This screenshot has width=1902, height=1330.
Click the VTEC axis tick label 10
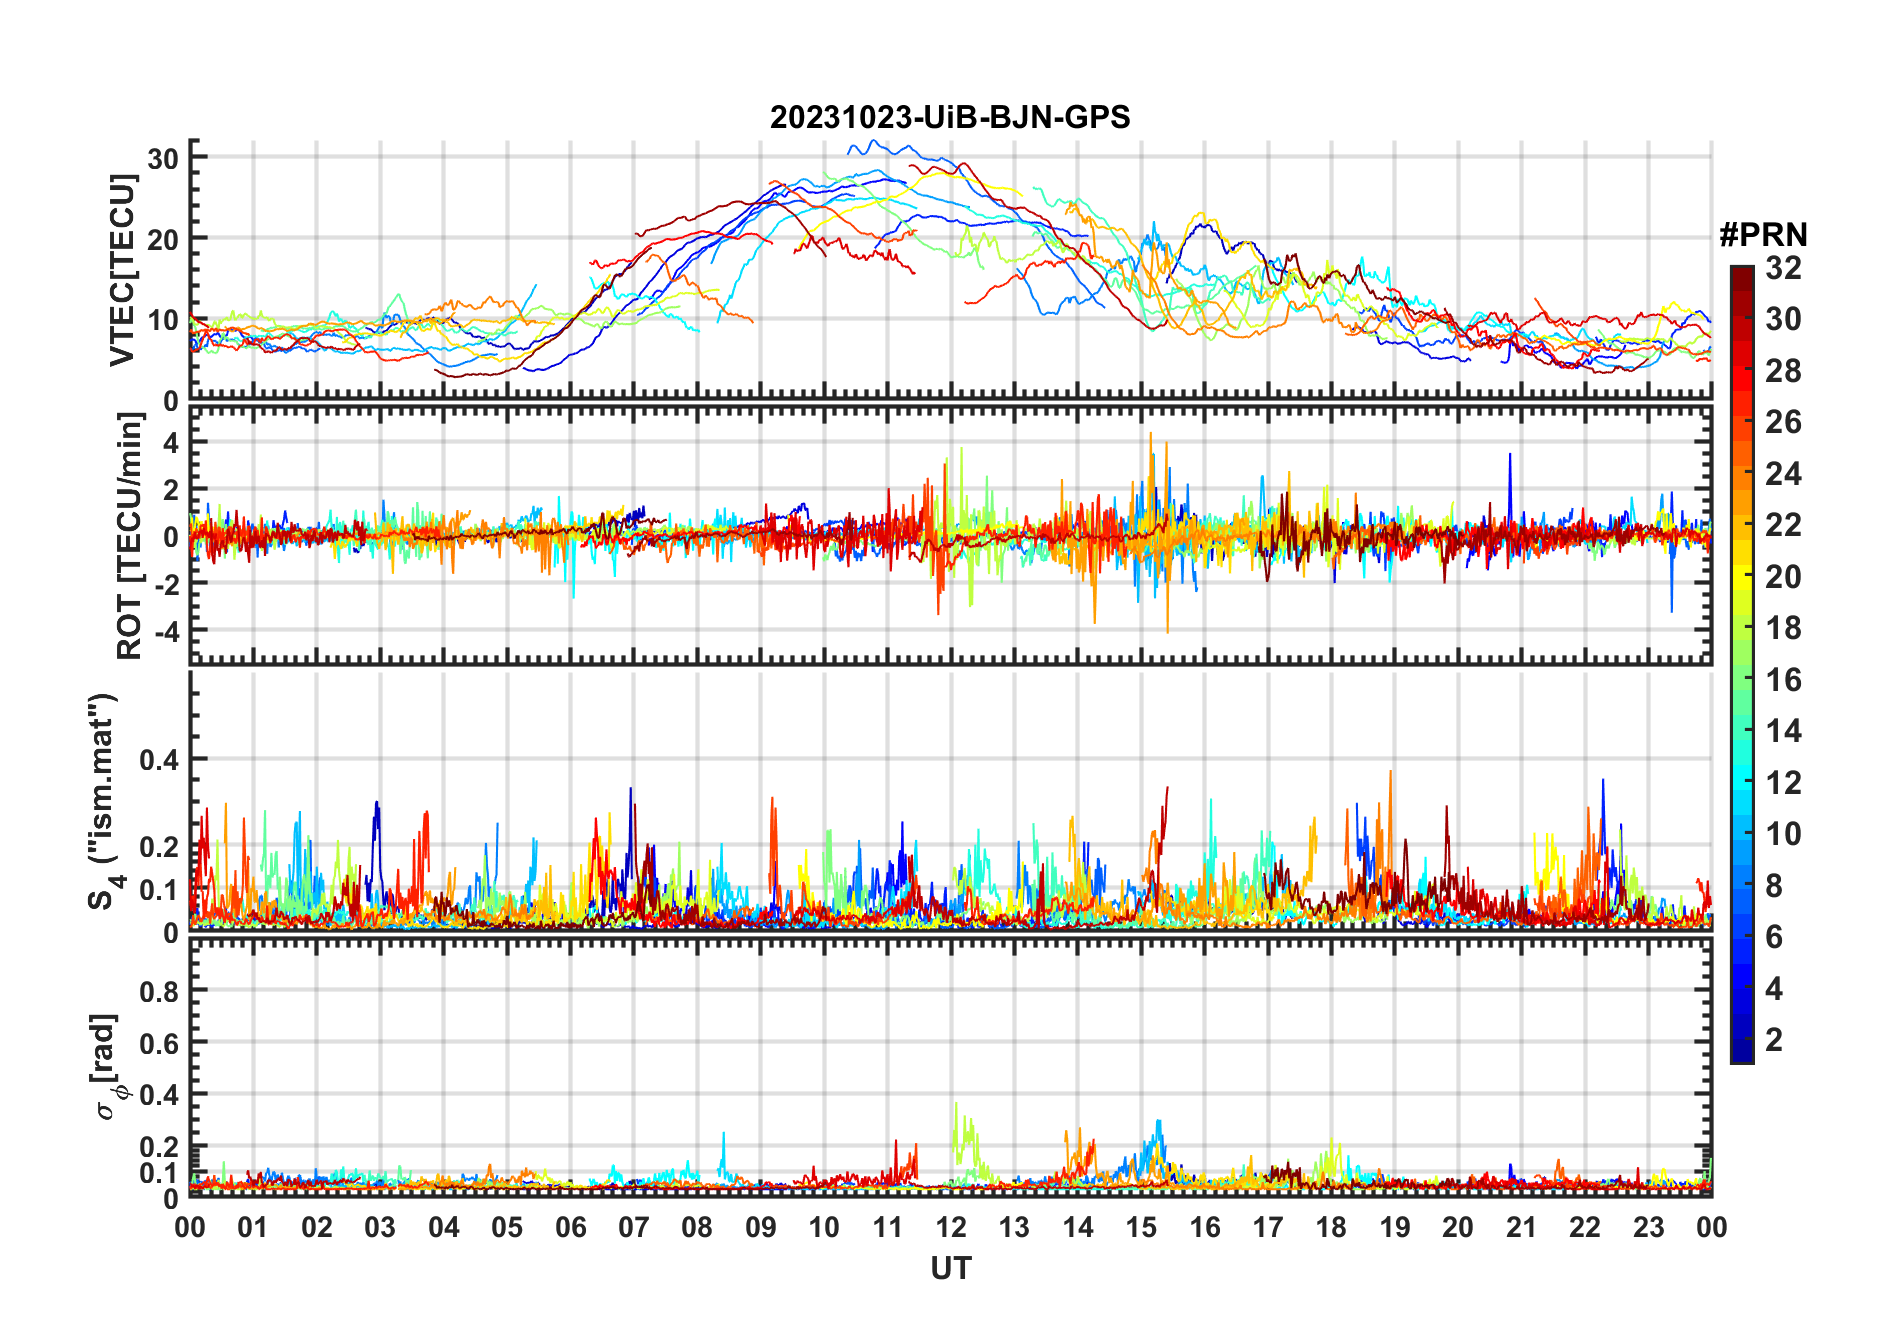click(164, 320)
